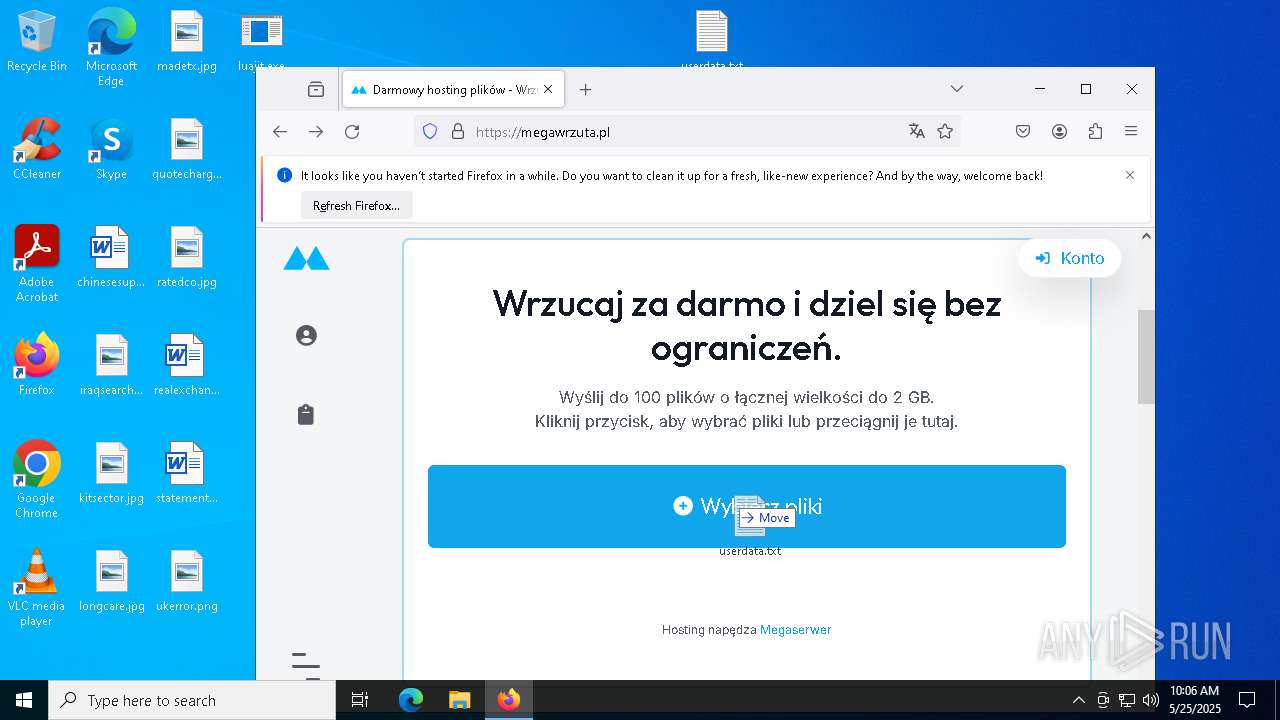Launch Edge from the taskbar
Image resolution: width=1280 pixels, height=720 pixels.
[x=411, y=700]
